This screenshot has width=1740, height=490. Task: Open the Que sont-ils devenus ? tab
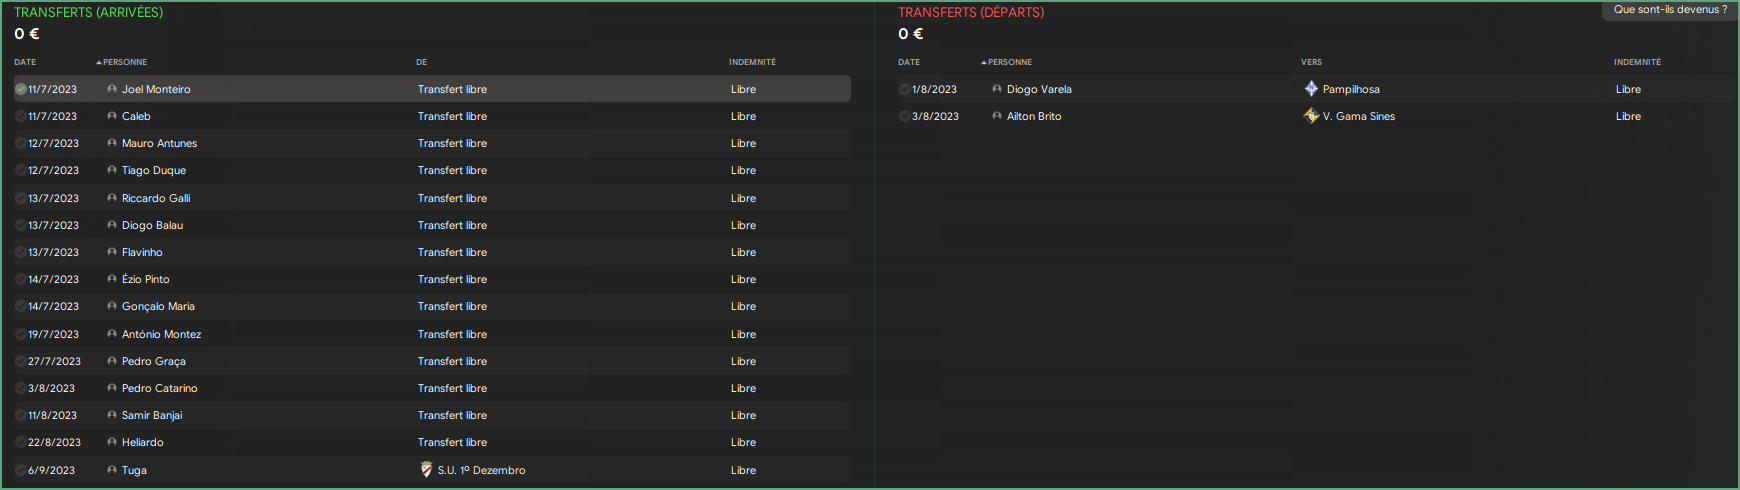(1670, 10)
